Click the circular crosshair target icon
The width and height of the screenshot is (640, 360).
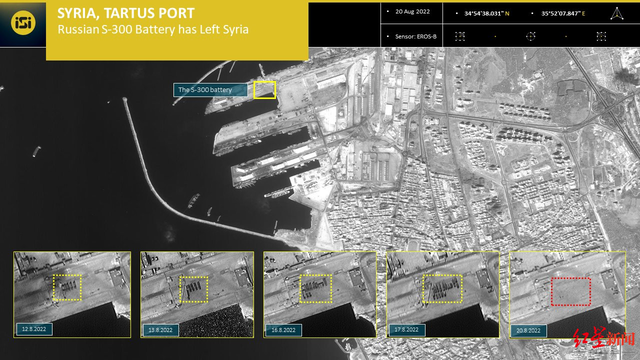tap(530, 36)
